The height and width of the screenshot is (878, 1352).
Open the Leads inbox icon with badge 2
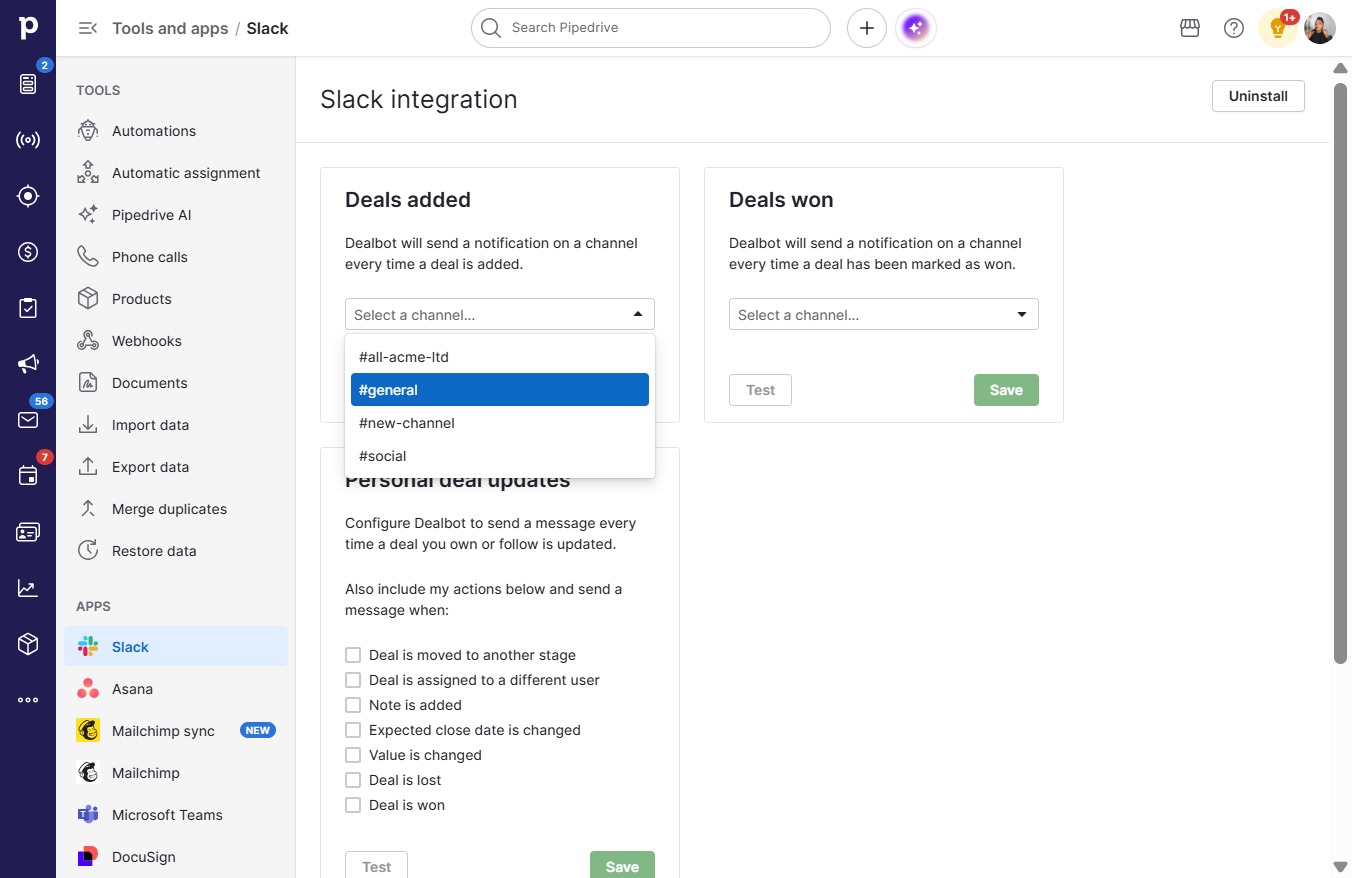point(28,84)
